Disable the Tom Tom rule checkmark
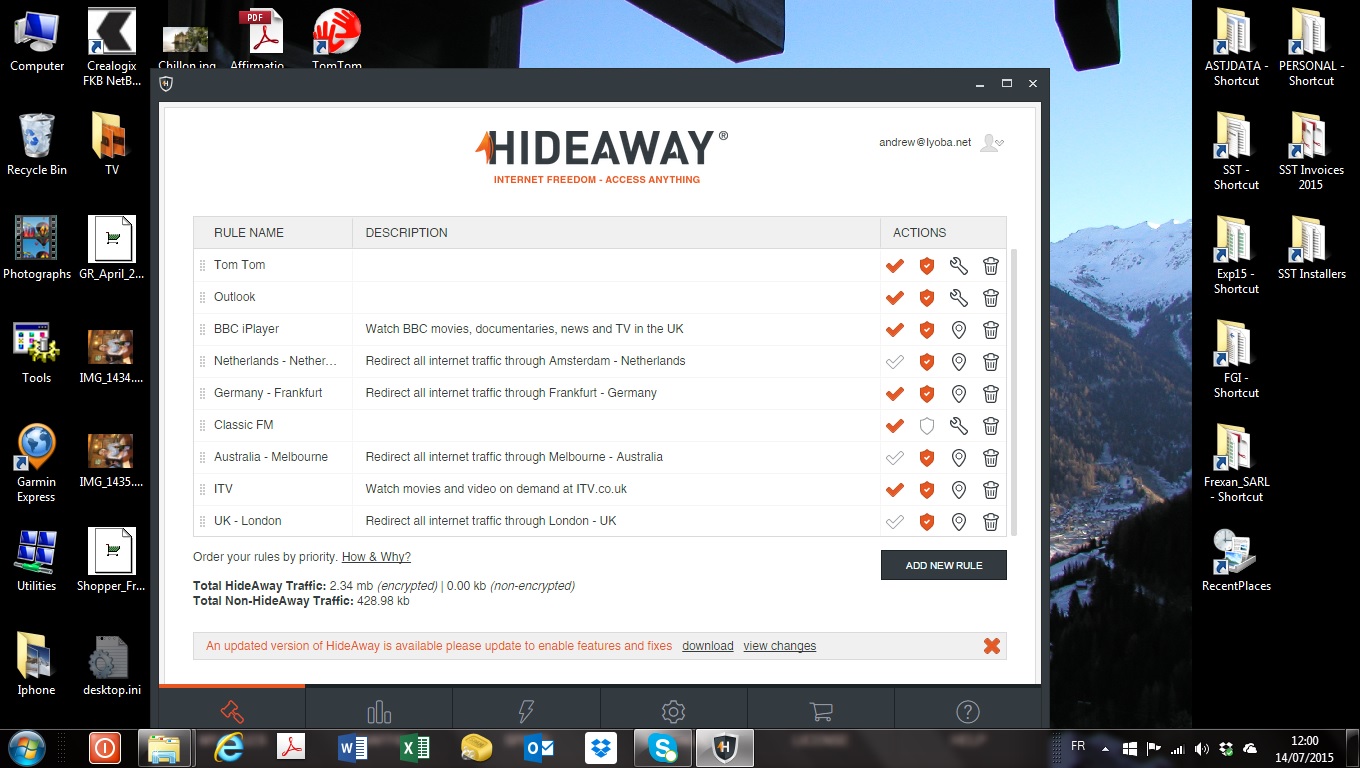 tap(895, 266)
